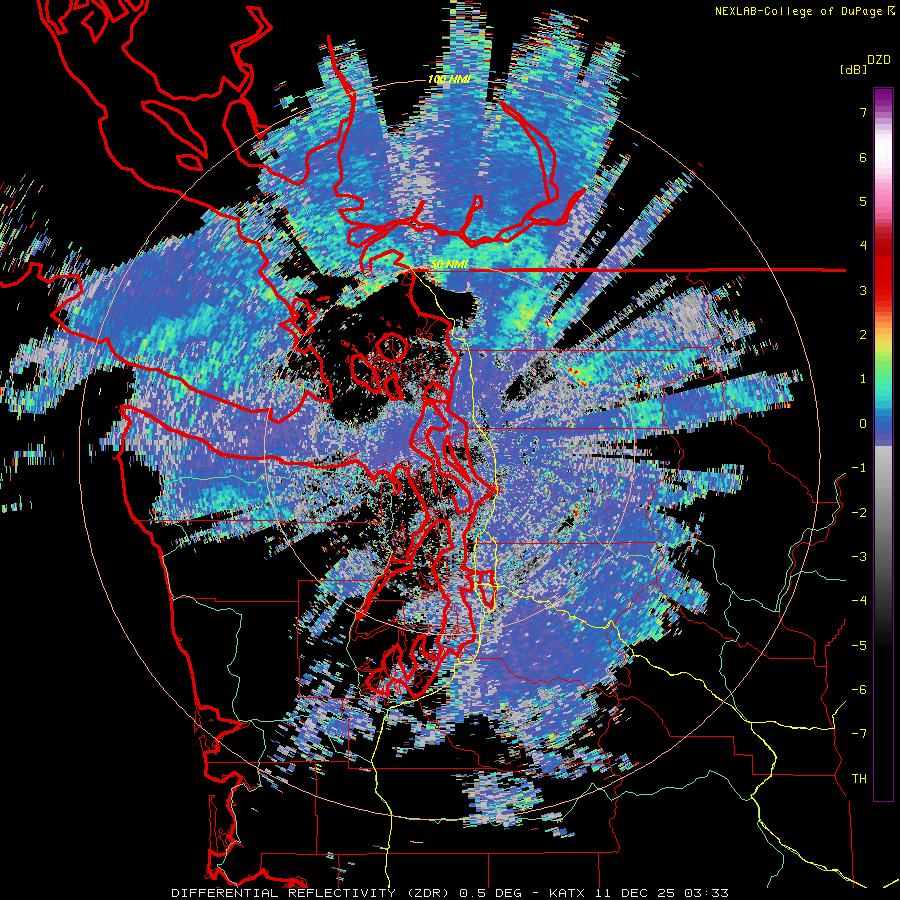900x900 pixels.
Task: Click the 3 dB scale value
Action: (x=863, y=290)
